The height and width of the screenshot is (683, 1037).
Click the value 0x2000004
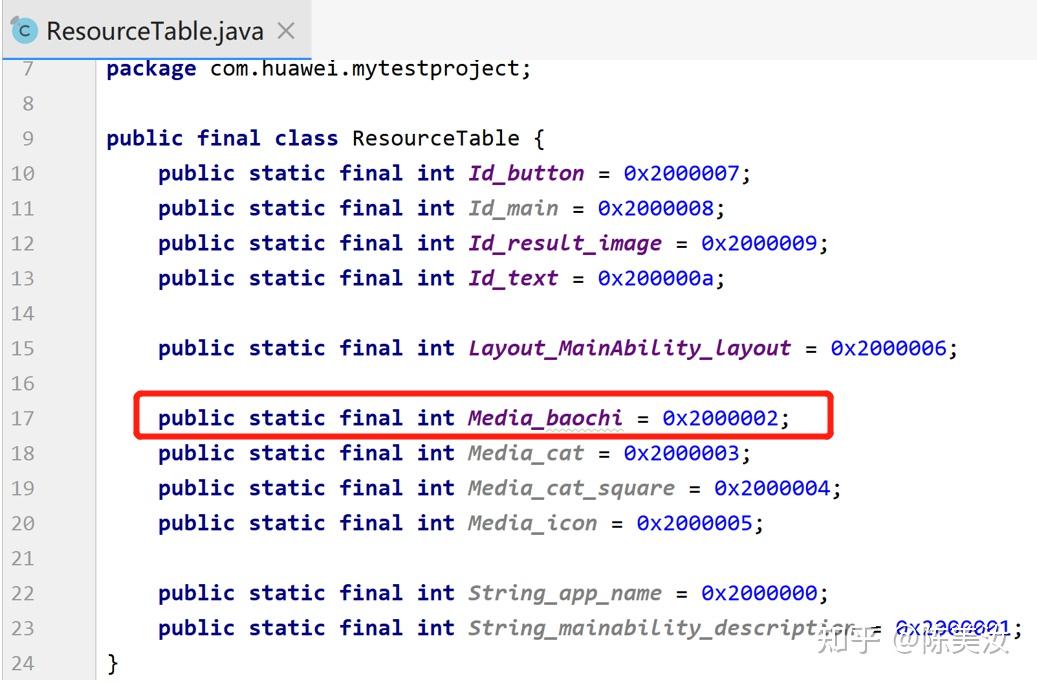pos(772,489)
